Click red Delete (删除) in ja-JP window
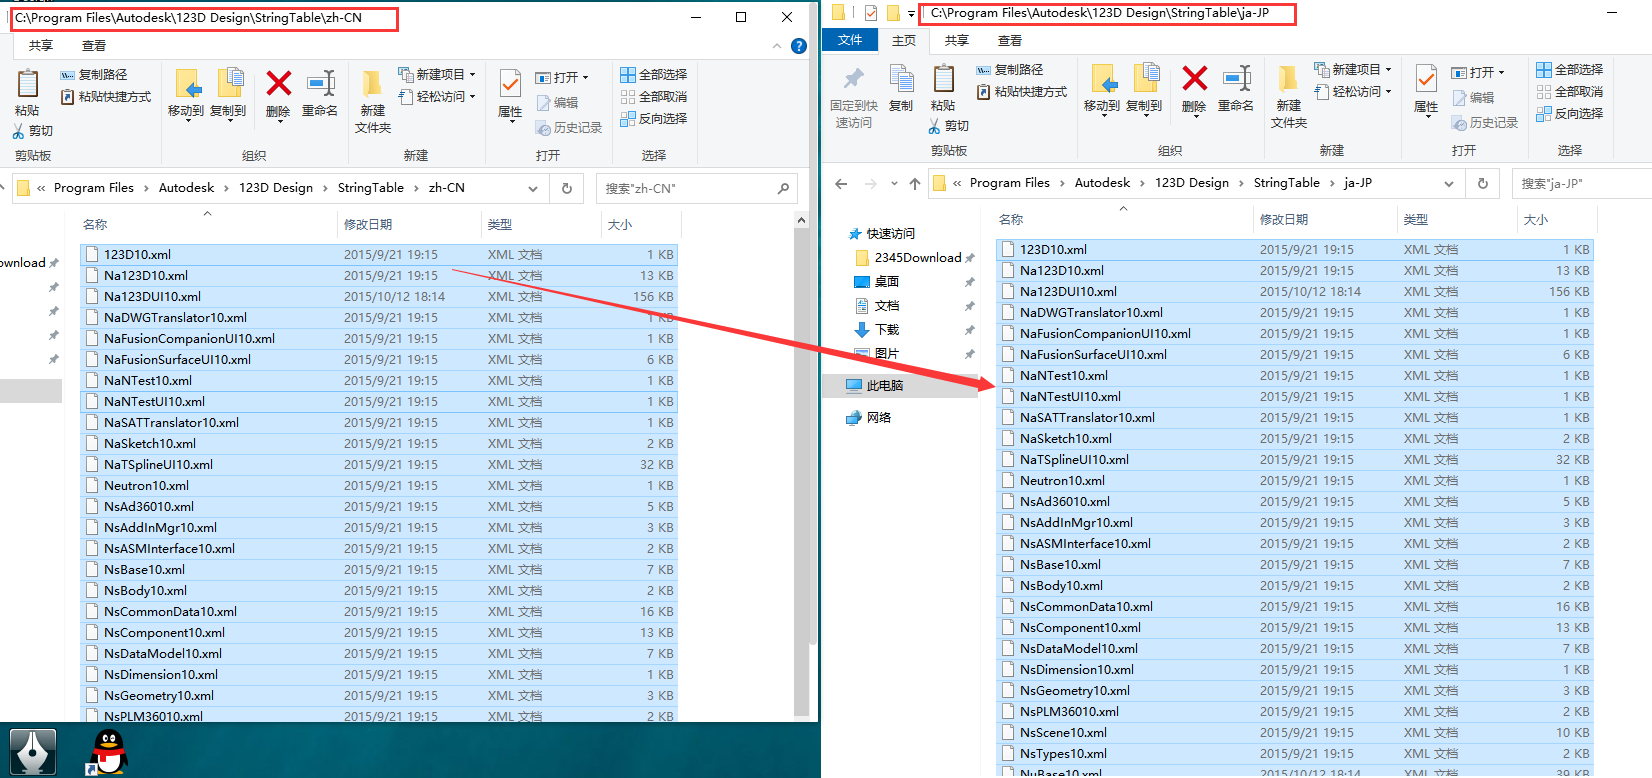Viewport: 1652px width, 778px height. coord(1194,89)
